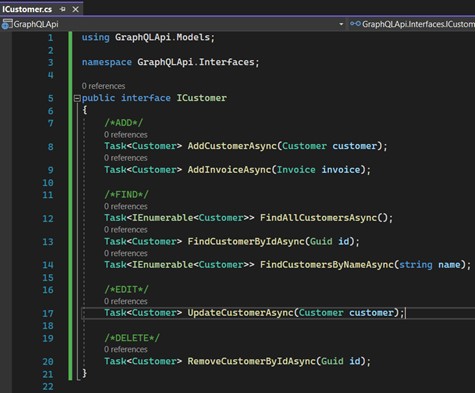The height and width of the screenshot is (393, 475).
Task: Open 0 references lens above RemoveCustomerByIdAsync
Action: [x=126, y=349]
